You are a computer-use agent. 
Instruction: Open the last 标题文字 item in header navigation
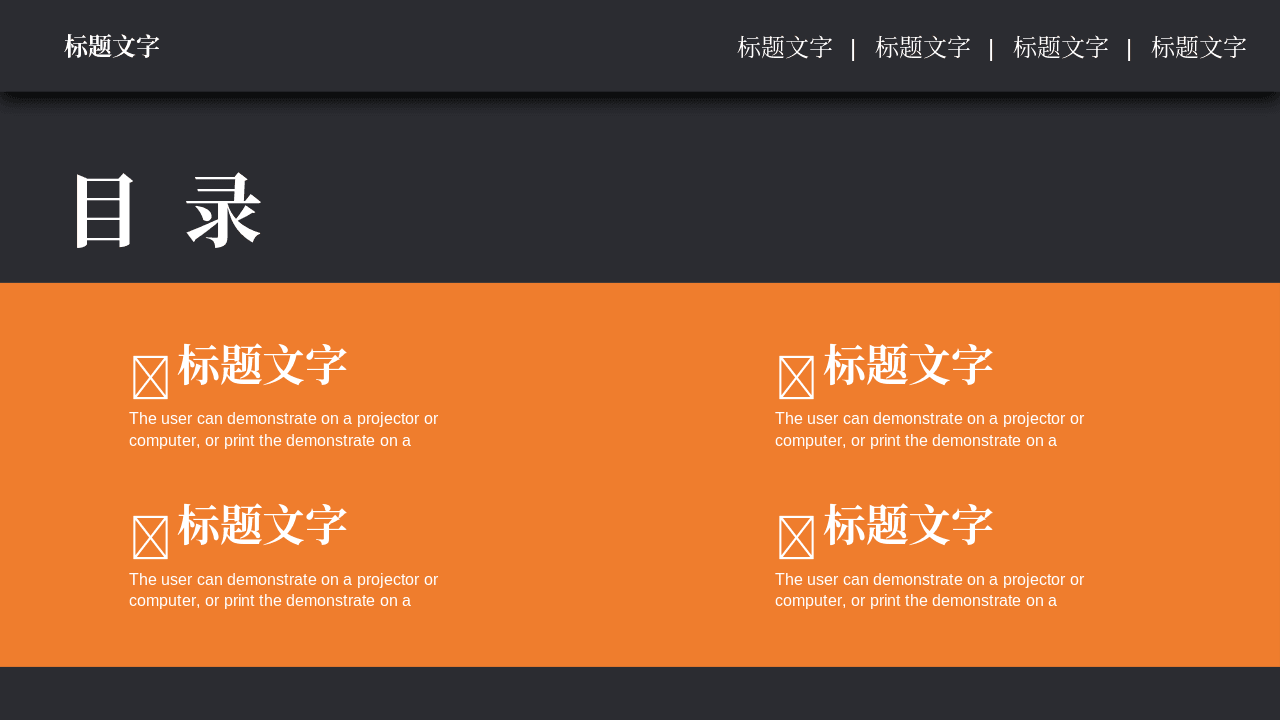tap(1199, 47)
